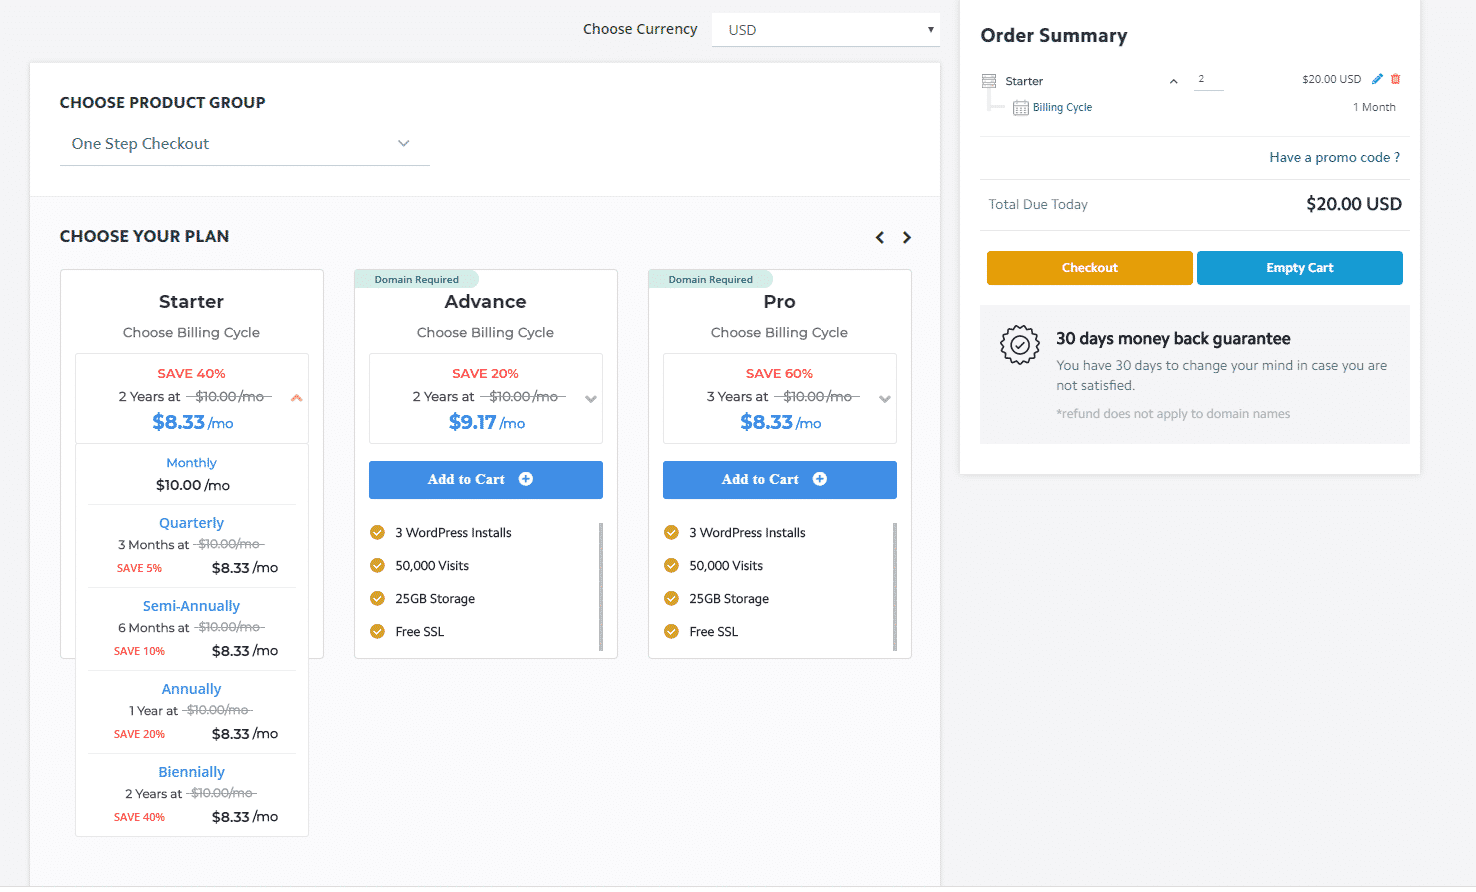Click the Starter quantity input field
The height and width of the screenshot is (892, 1476).
[x=1208, y=79]
